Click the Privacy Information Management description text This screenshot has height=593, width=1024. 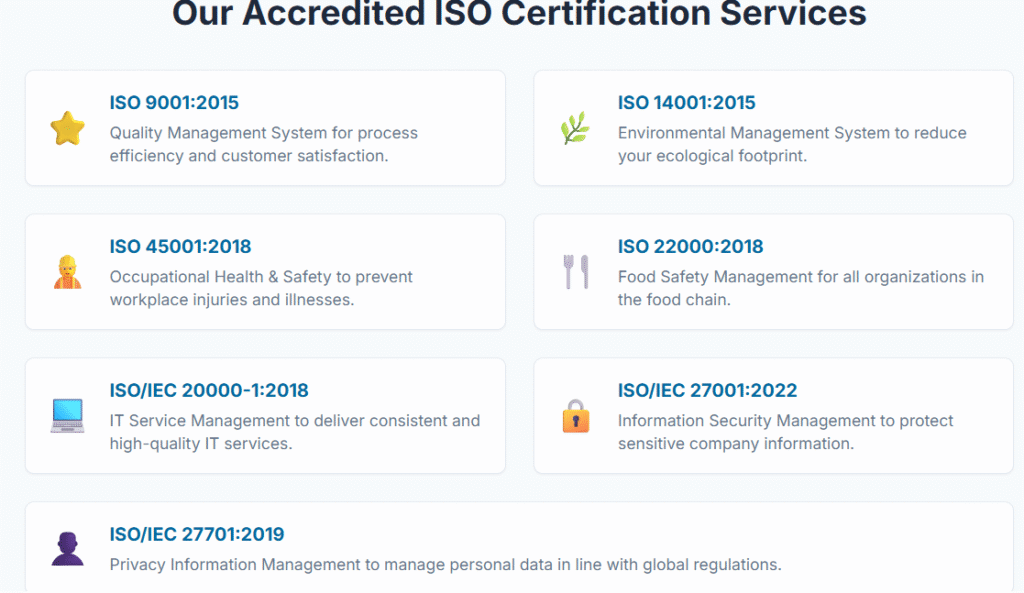pyautogui.click(x=445, y=565)
